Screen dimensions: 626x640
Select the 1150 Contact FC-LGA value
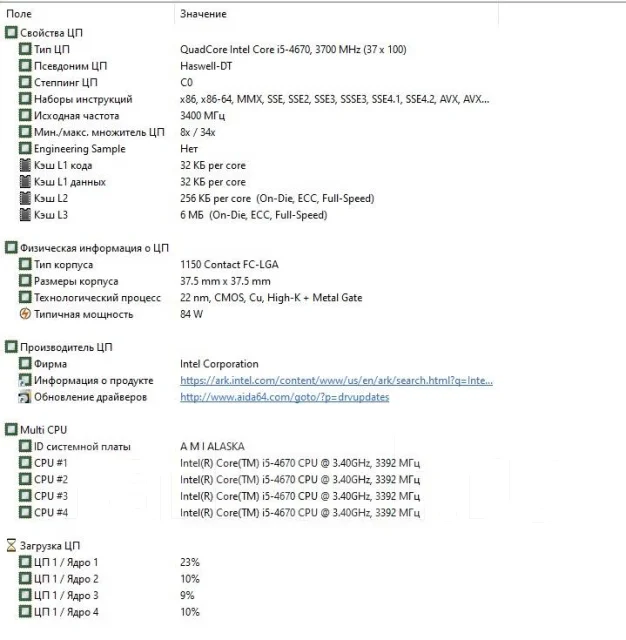point(229,264)
